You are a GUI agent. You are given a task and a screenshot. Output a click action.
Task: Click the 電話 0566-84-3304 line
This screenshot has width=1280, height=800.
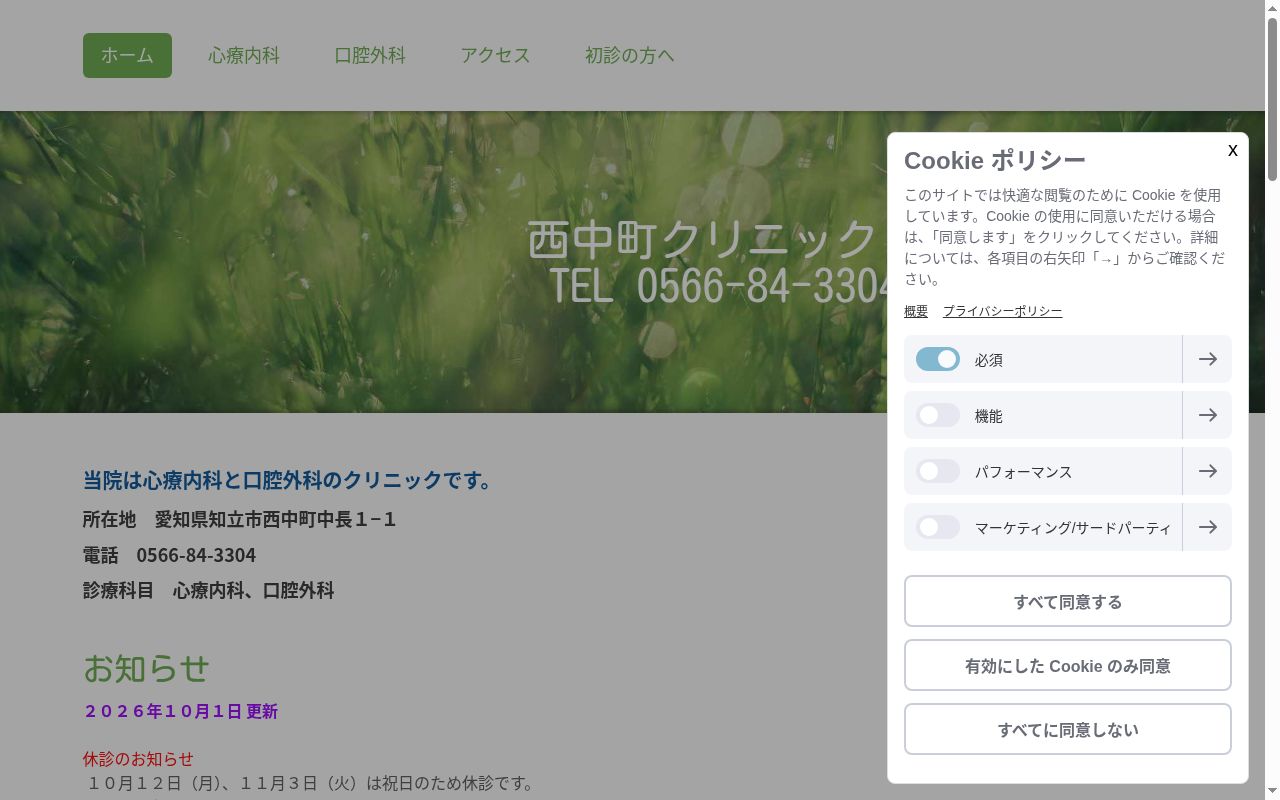(x=169, y=555)
